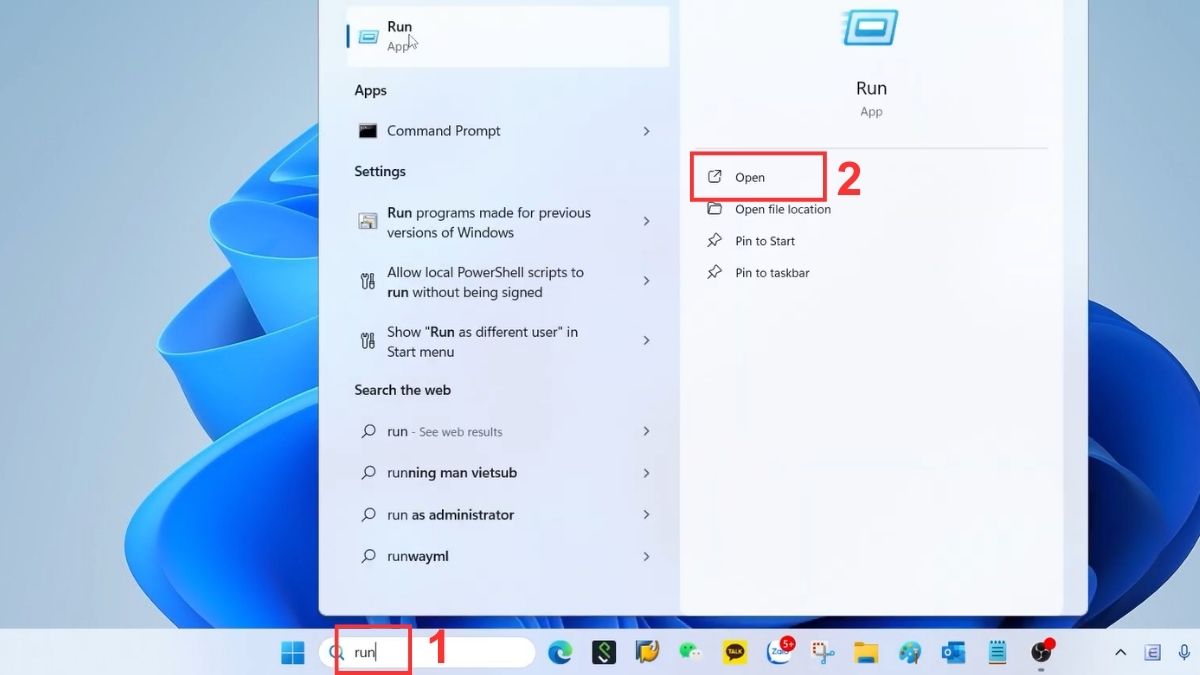Open KakaoTalk from the taskbar

(735, 653)
